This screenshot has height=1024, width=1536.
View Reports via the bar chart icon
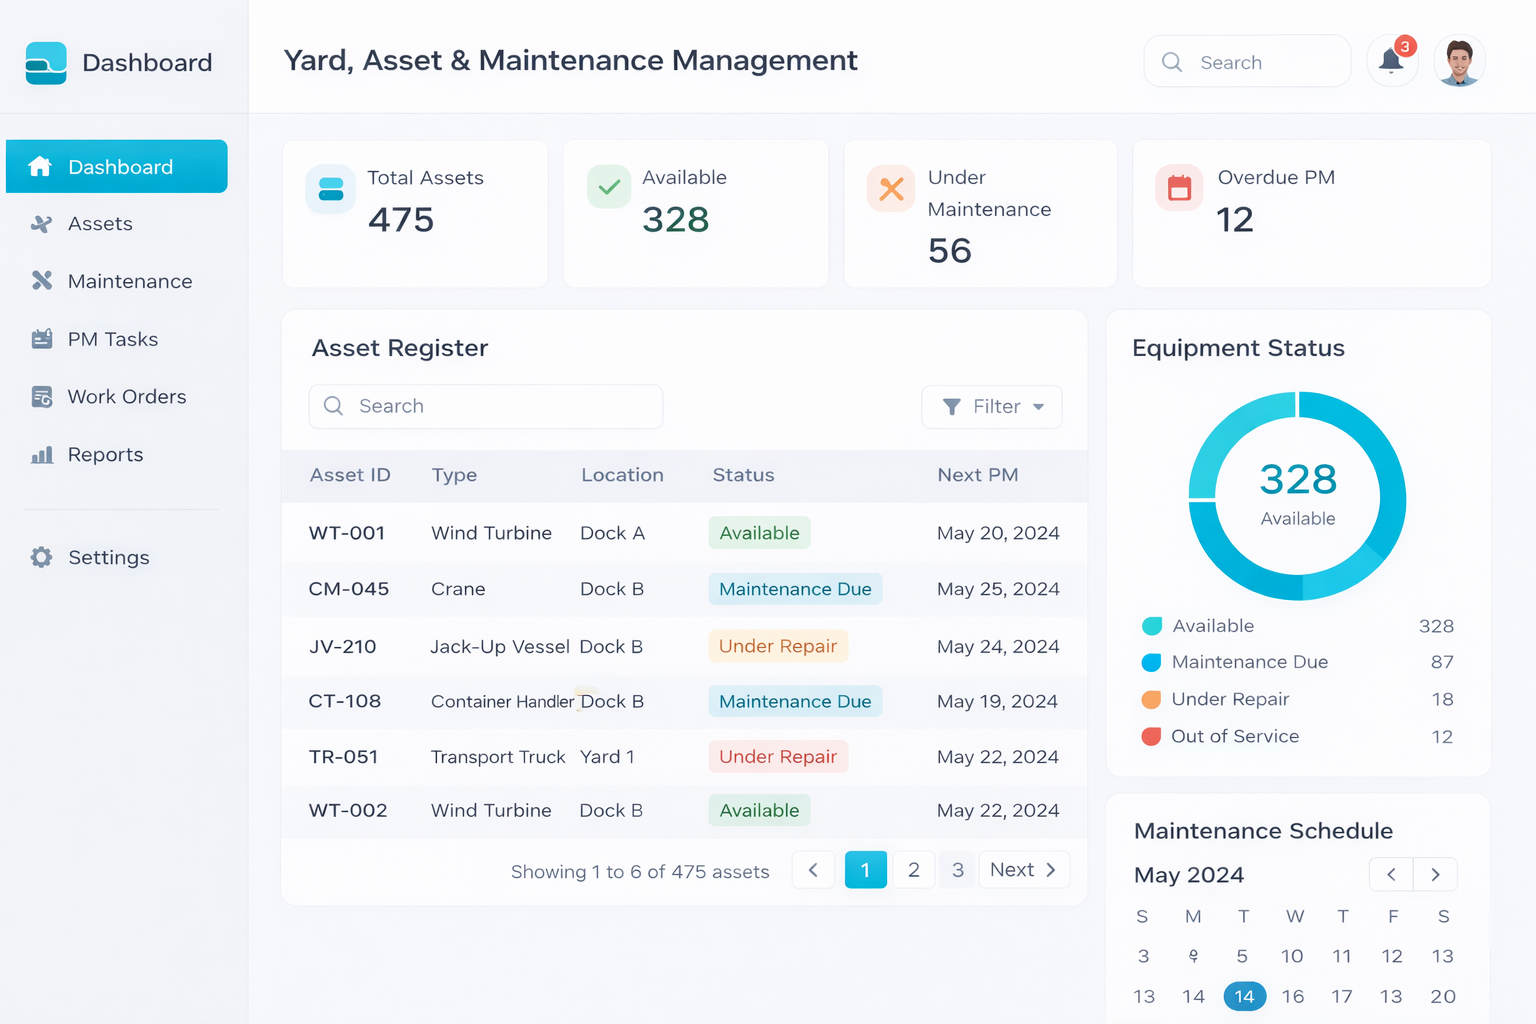(42, 455)
